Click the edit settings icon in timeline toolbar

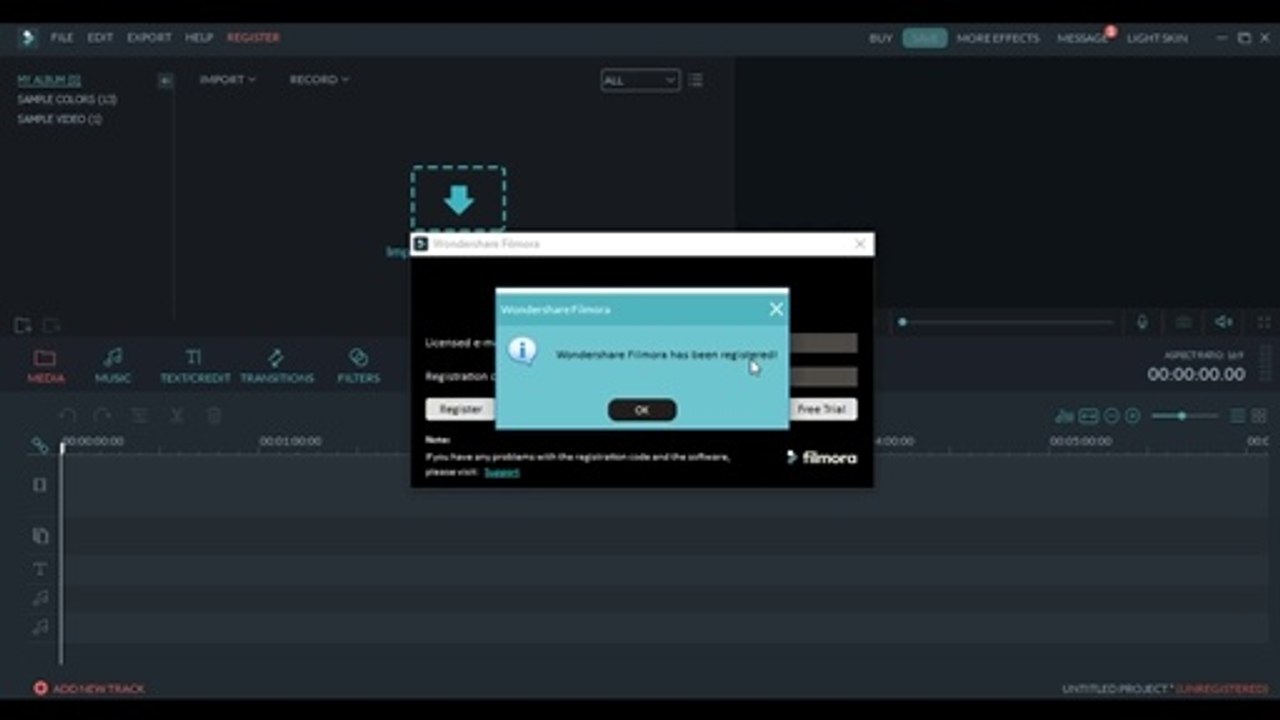pyautogui.click(x=140, y=416)
